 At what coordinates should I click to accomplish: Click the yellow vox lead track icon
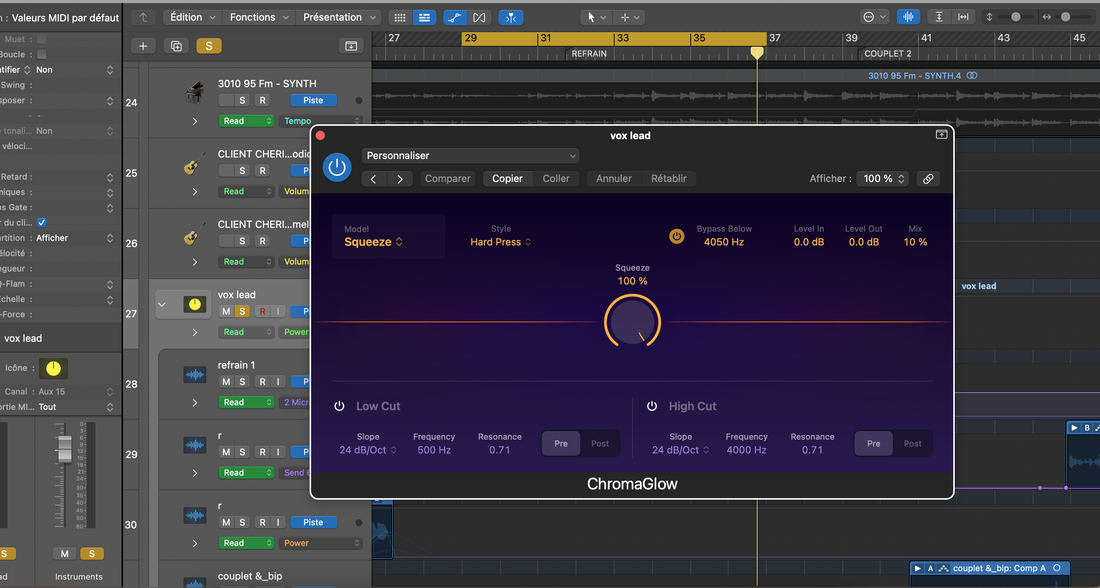tap(196, 304)
